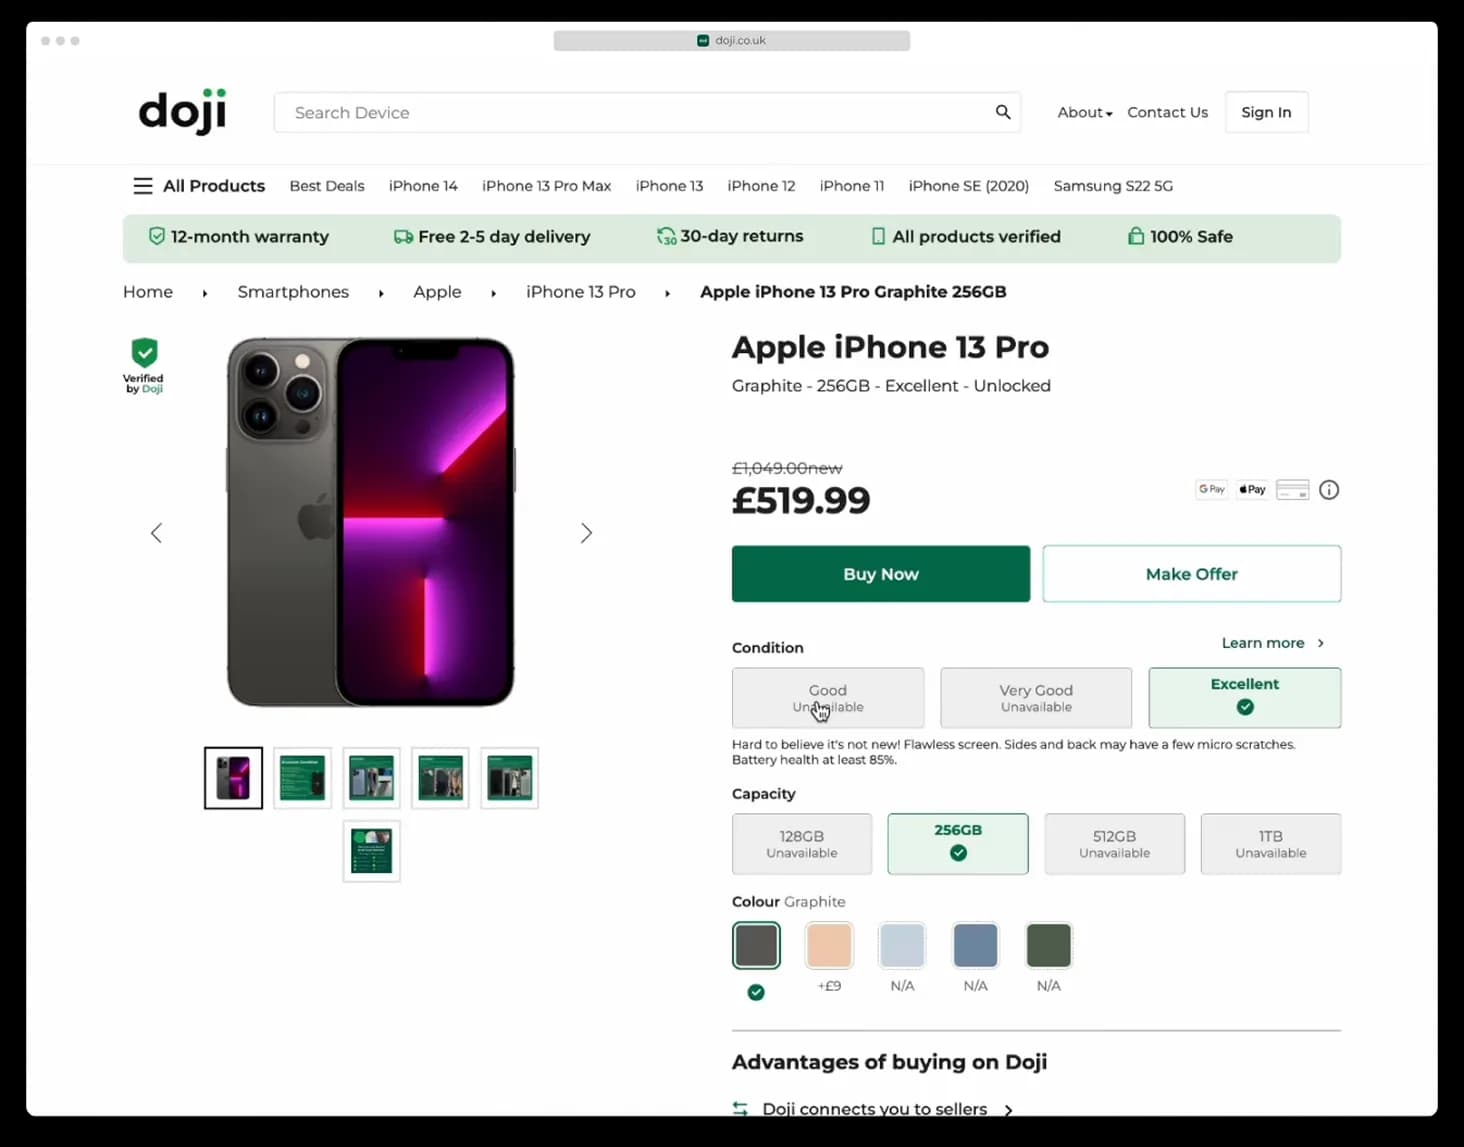
Task: Select the Graphite colour swatch
Action: [x=756, y=945]
